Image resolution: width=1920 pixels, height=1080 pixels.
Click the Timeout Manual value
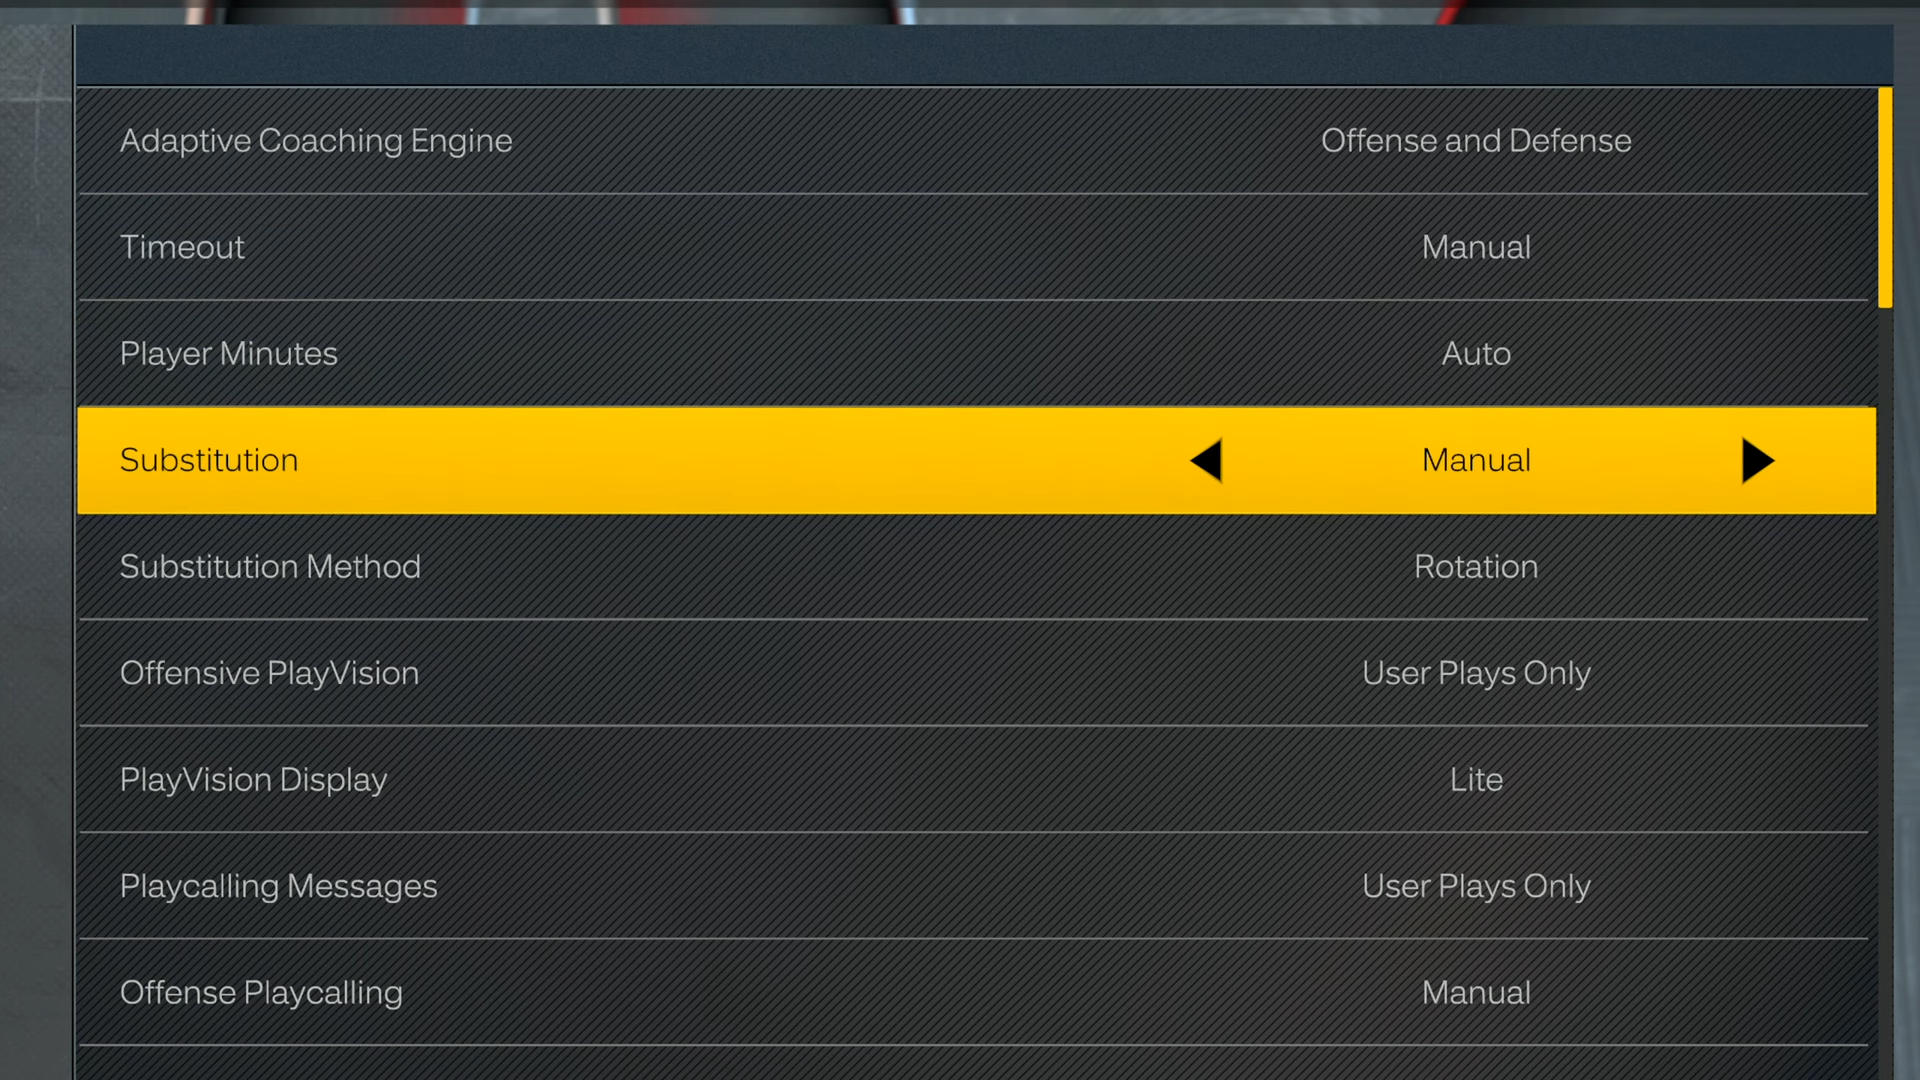(1476, 247)
